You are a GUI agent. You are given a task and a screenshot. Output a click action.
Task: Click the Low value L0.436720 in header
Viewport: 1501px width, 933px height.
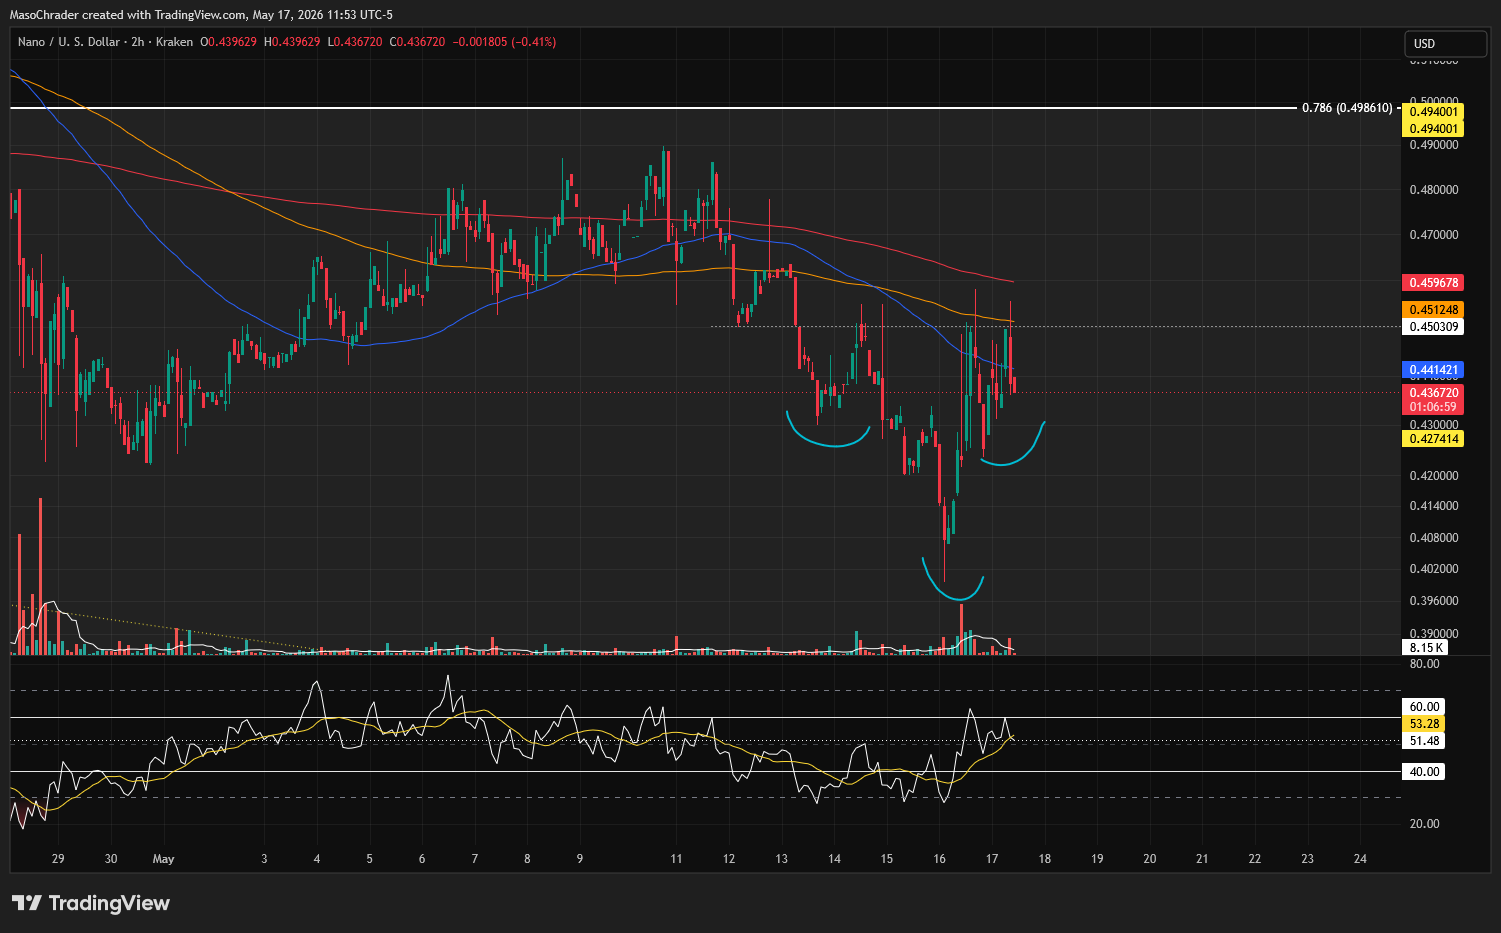click(355, 42)
